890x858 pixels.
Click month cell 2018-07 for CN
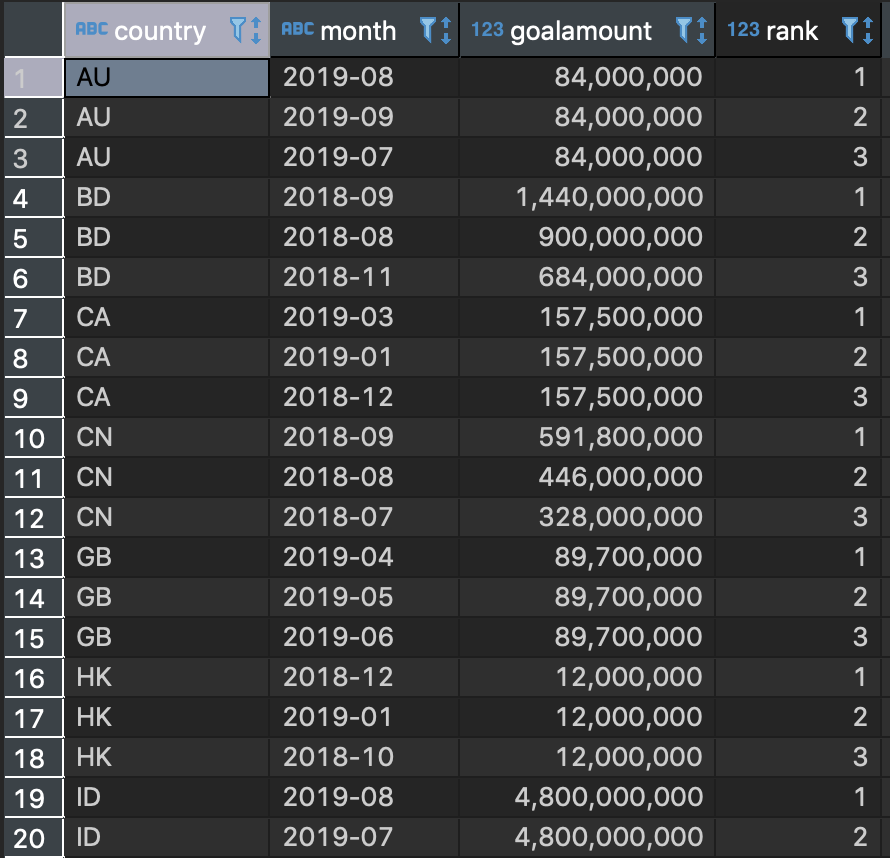point(364,518)
